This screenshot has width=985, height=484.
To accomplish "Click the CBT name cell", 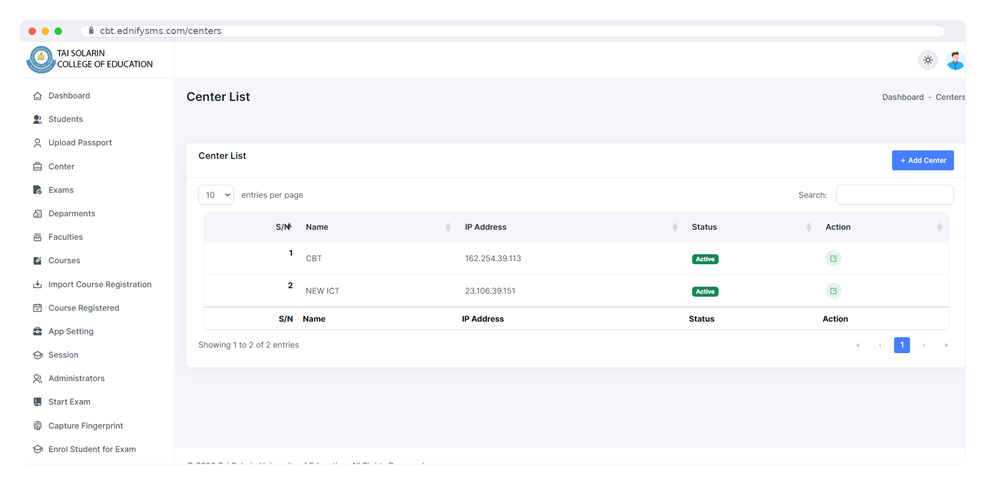I will 313,259.
